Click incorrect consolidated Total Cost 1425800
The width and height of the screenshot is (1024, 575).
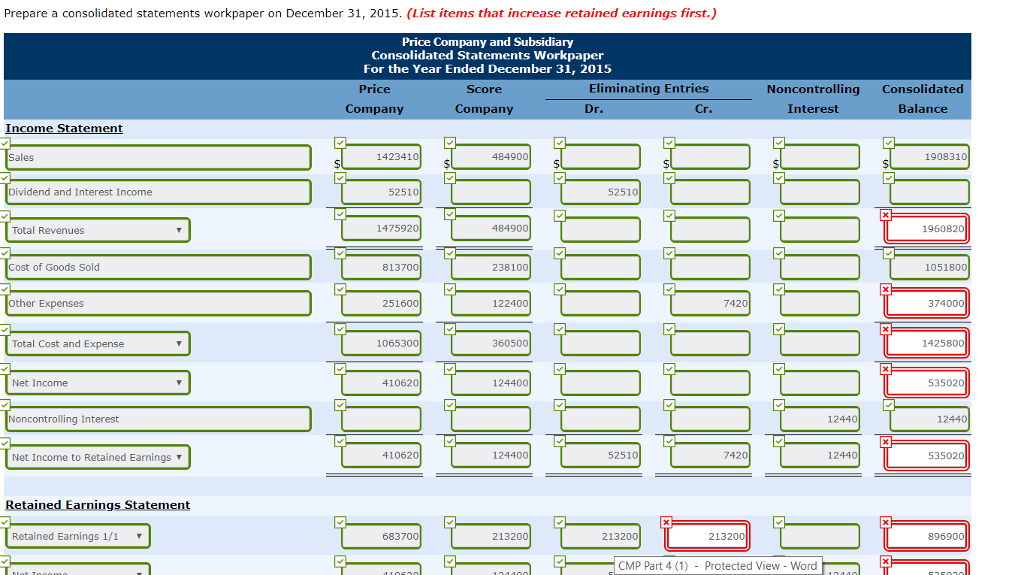click(x=926, y=343)
